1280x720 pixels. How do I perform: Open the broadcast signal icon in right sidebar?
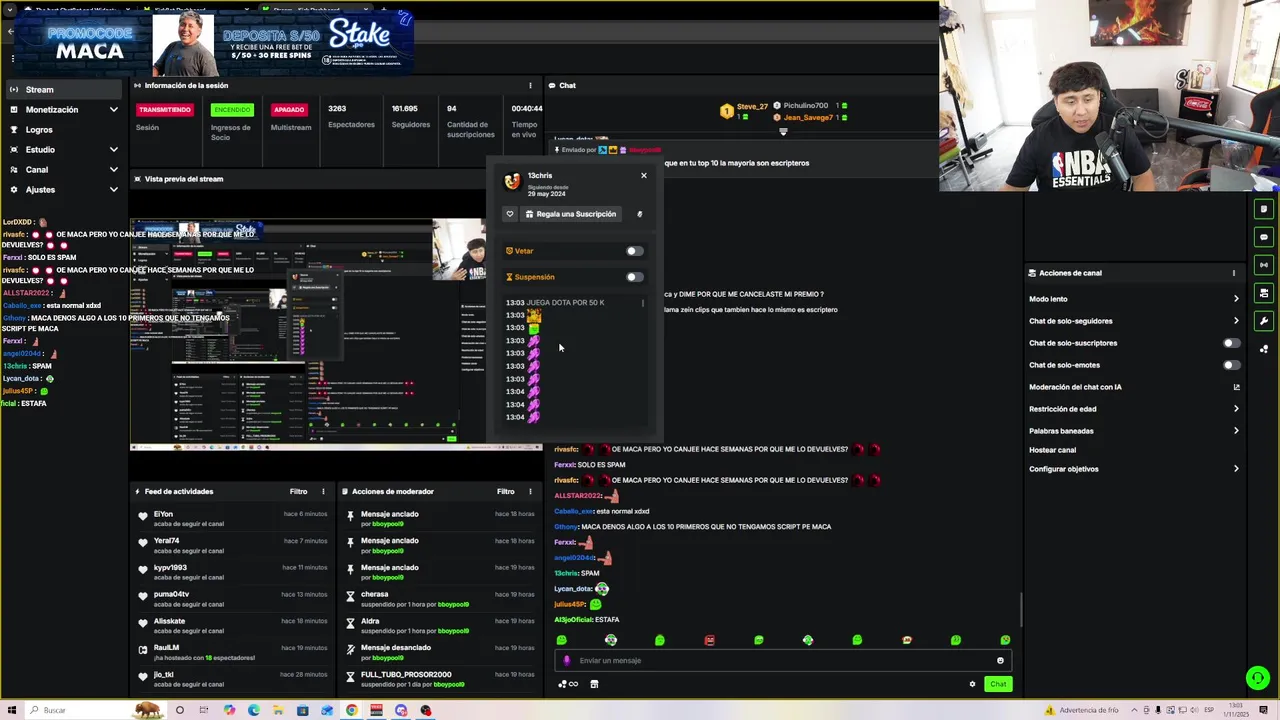[x=1264, y=265]
